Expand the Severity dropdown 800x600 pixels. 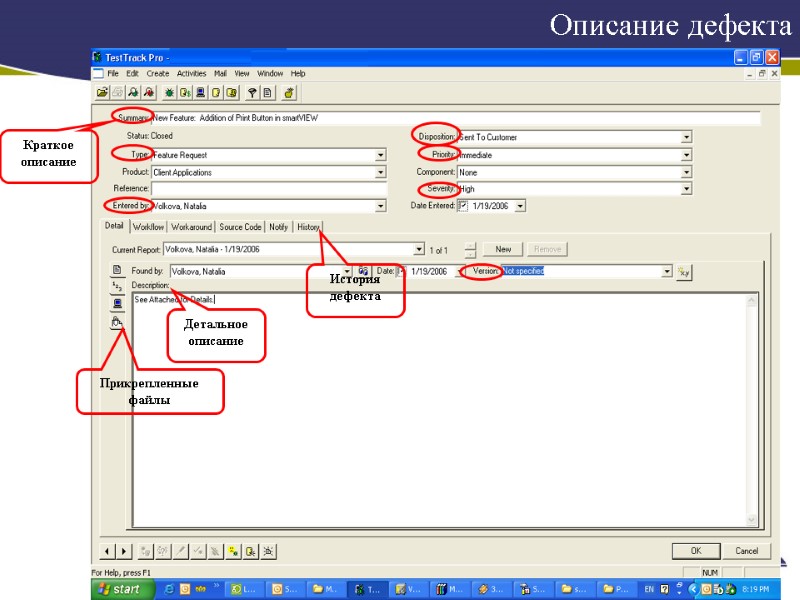(x=686, y=189)
